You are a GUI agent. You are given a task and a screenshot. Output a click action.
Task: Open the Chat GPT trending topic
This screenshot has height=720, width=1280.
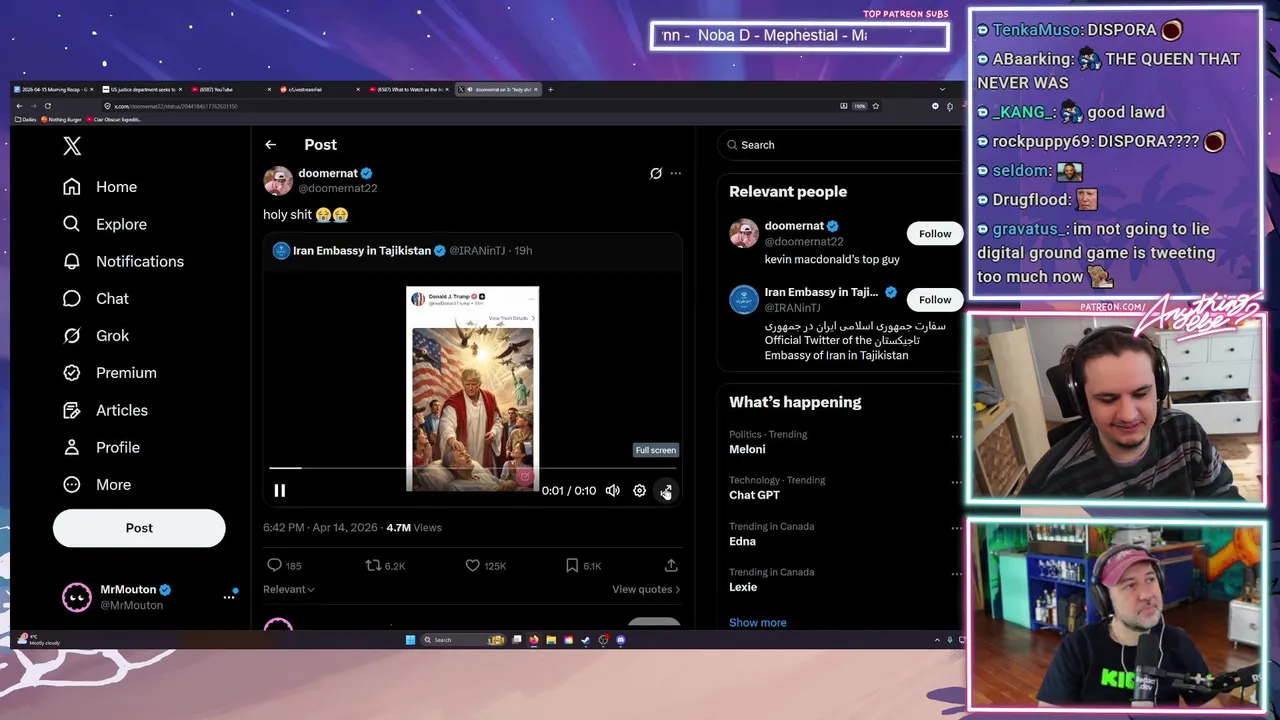pos(754,495)
